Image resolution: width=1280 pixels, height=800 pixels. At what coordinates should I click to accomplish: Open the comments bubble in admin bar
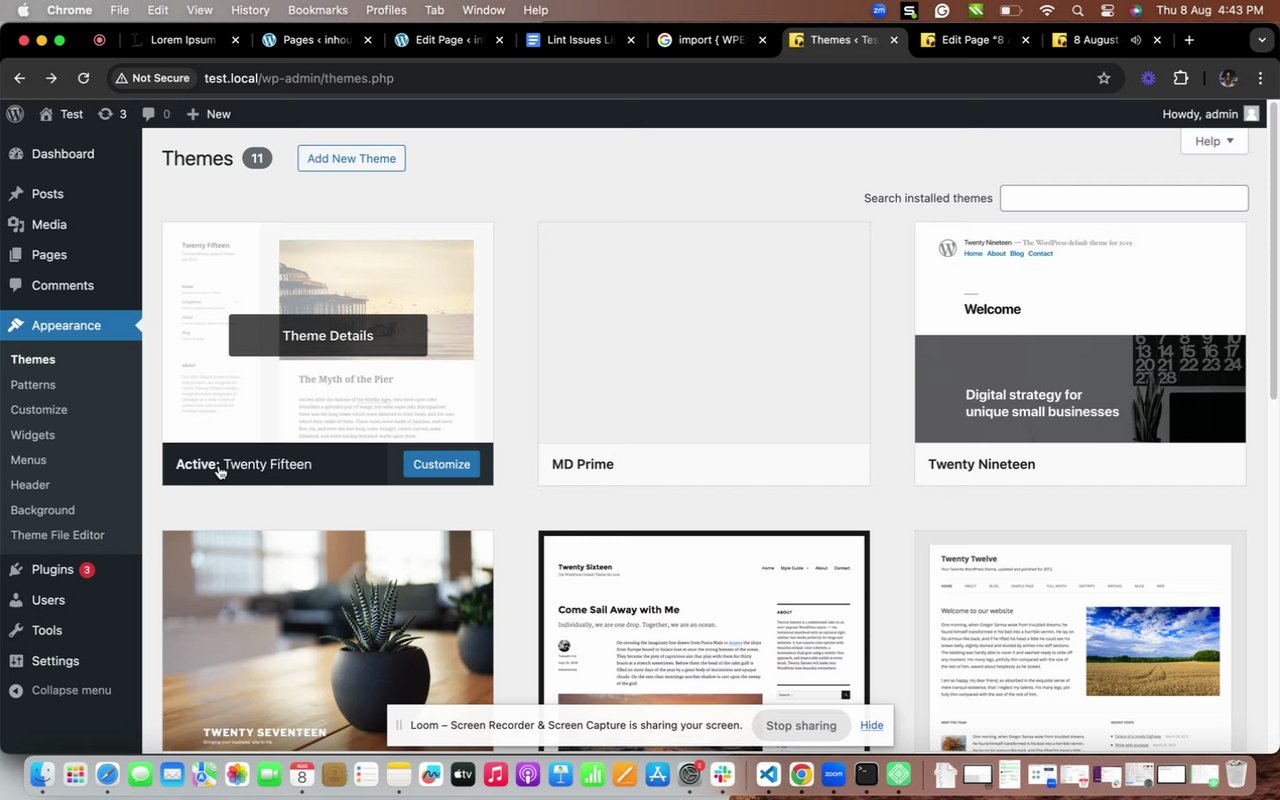pos(156,114)
